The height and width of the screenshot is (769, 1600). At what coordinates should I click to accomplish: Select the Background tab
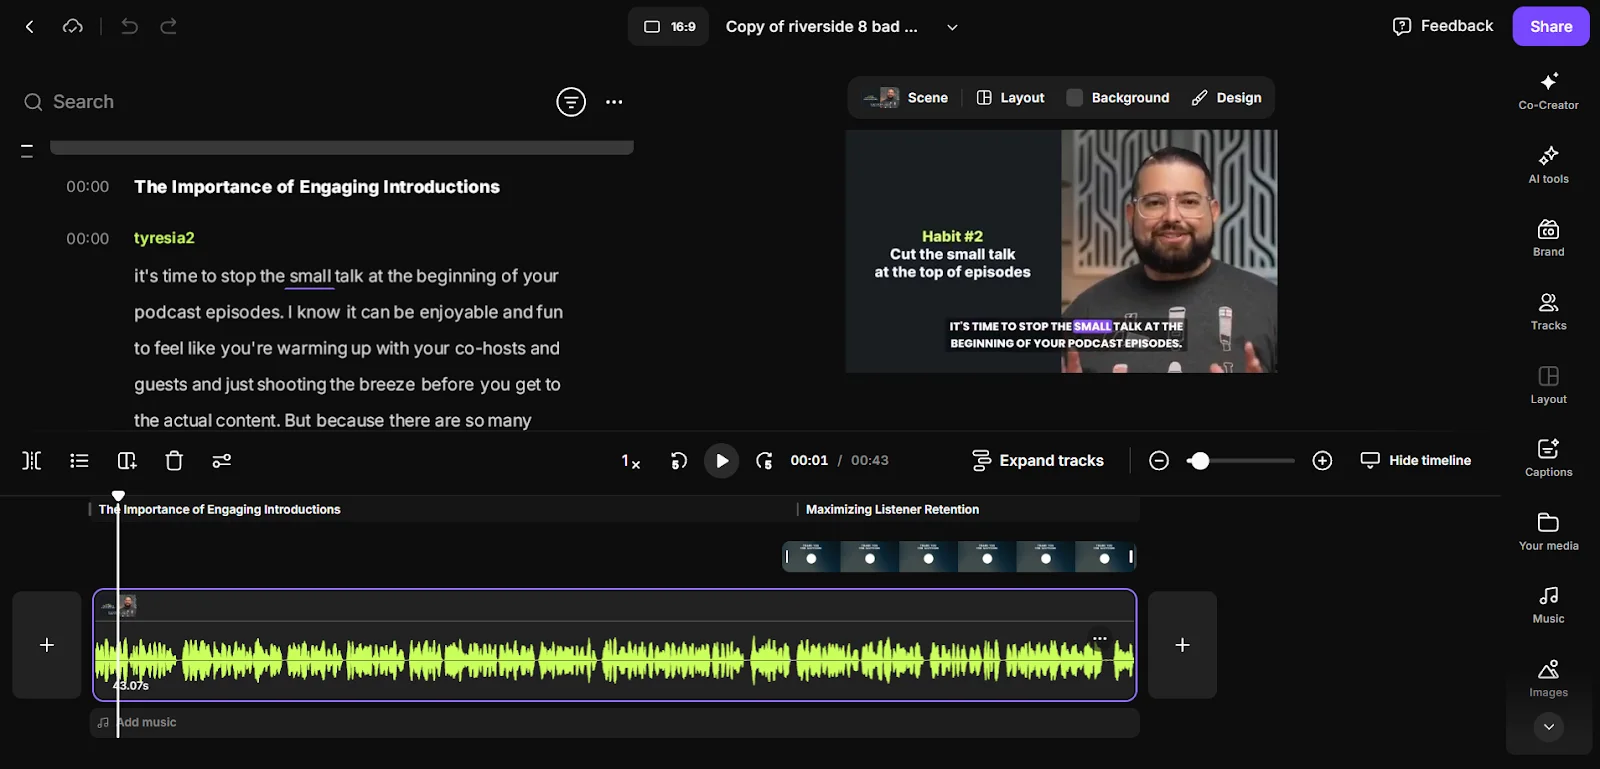(x=1118, y=98)
